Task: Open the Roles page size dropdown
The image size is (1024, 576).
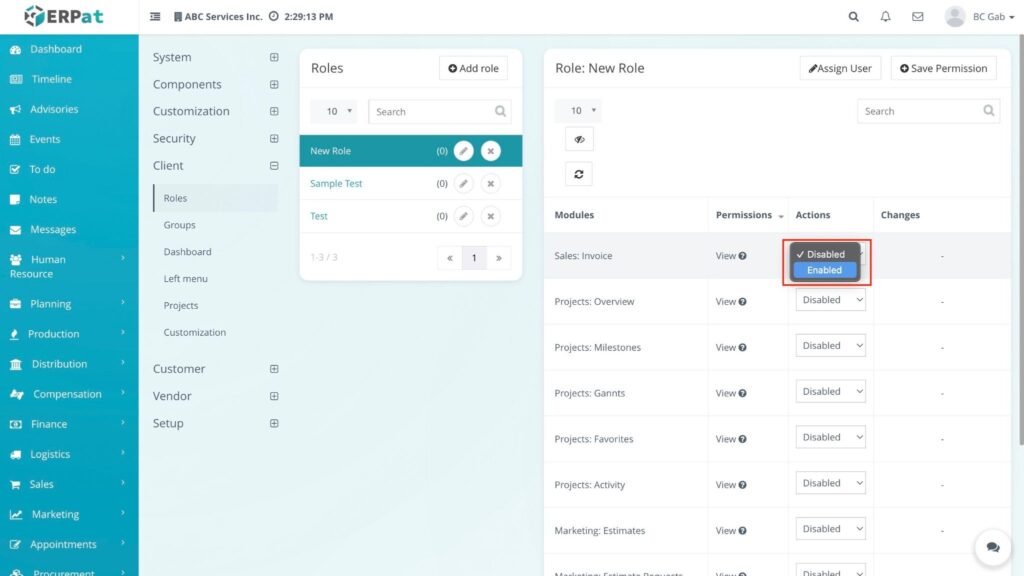Action: 333,112
